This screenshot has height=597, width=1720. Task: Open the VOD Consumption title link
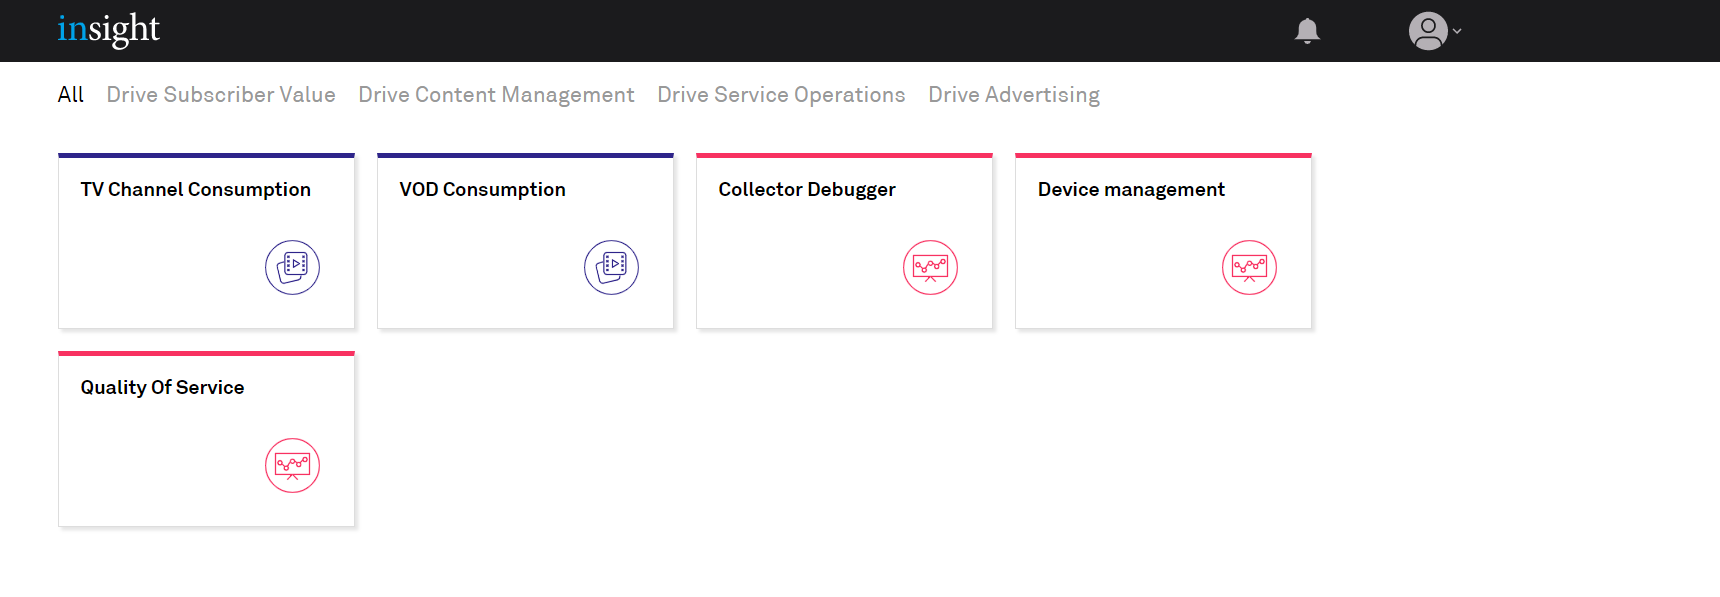(x=482, y=190)
